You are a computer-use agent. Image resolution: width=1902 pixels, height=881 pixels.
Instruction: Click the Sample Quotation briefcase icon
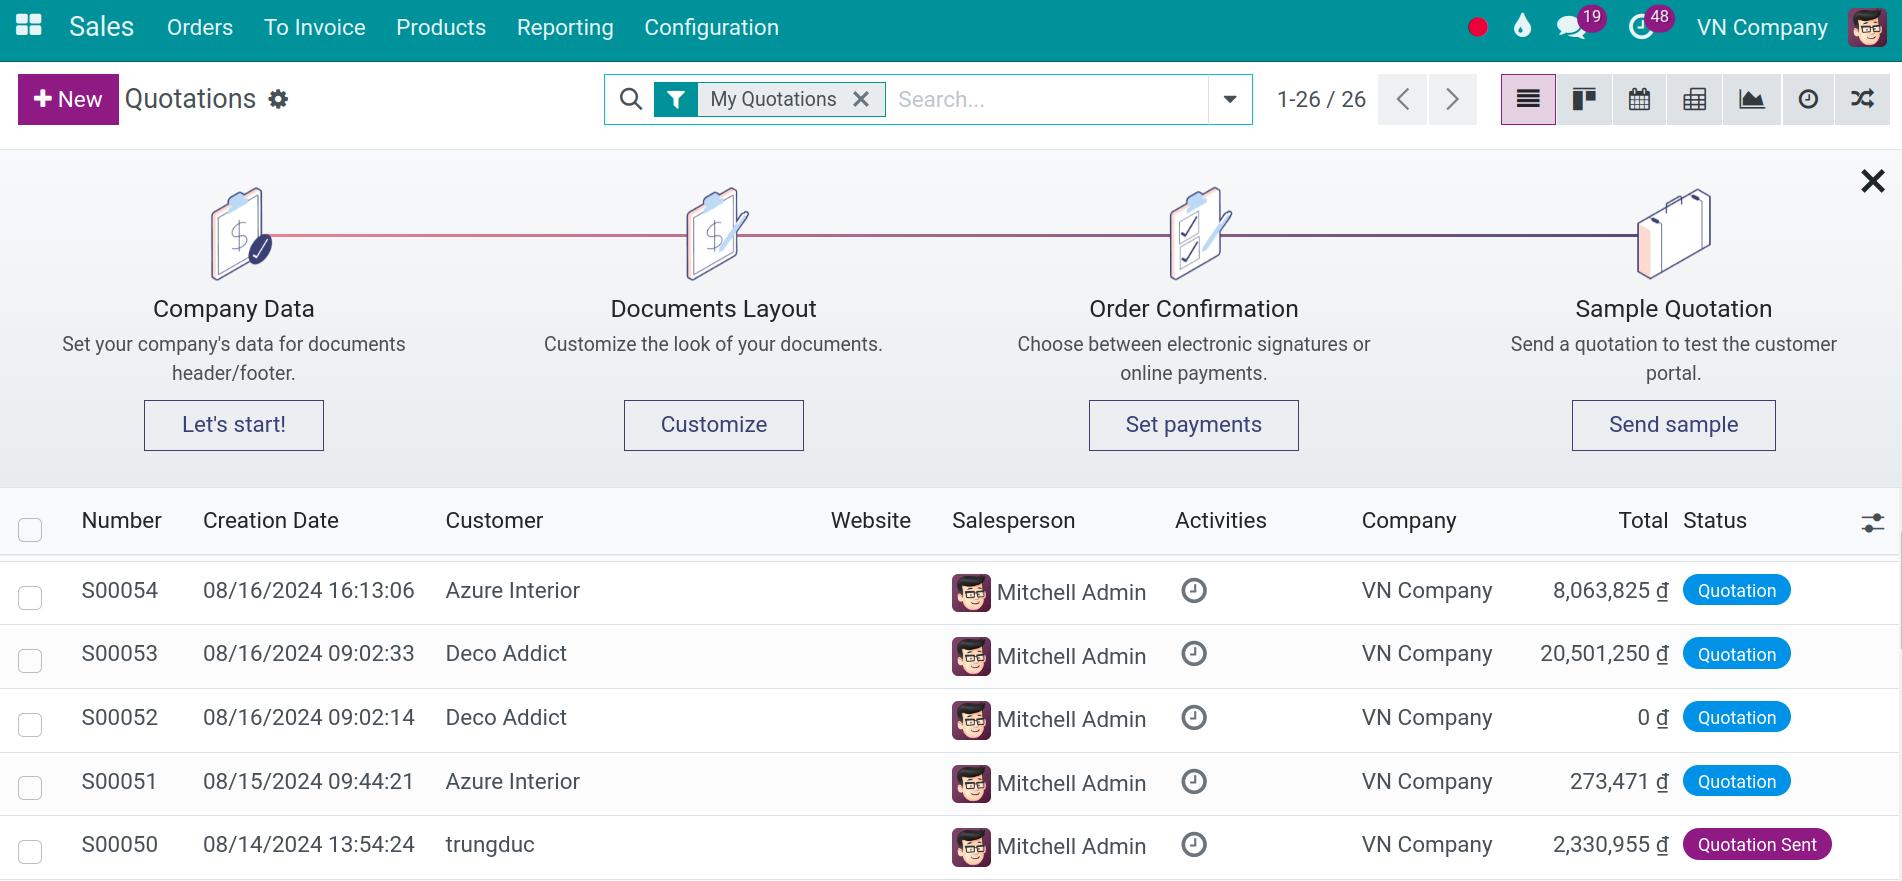[x=1674, y=234]
